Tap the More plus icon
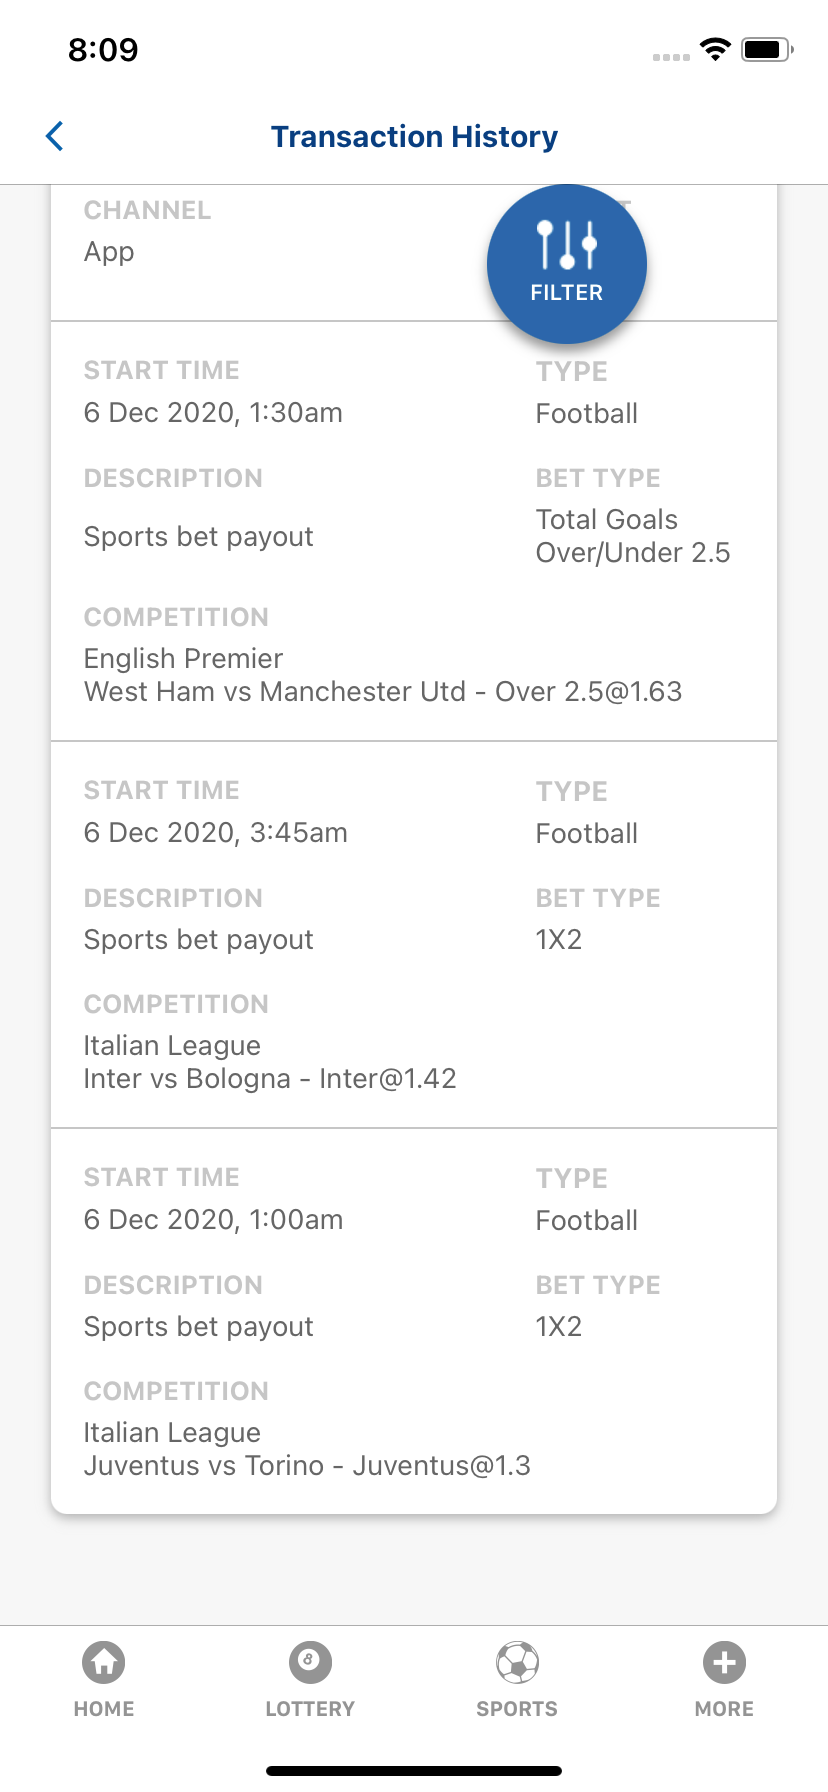This screenshot has height=1792, width=828. pyautogui.click(x=724, y=1662)
